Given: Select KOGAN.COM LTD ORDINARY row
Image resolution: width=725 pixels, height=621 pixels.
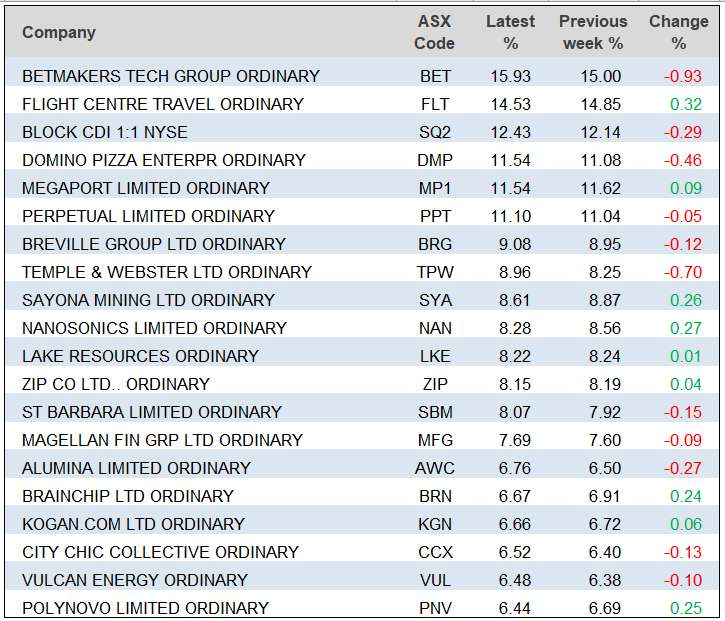Looking at the screenshot, I should pyautogui.click(x=133, y=524).
